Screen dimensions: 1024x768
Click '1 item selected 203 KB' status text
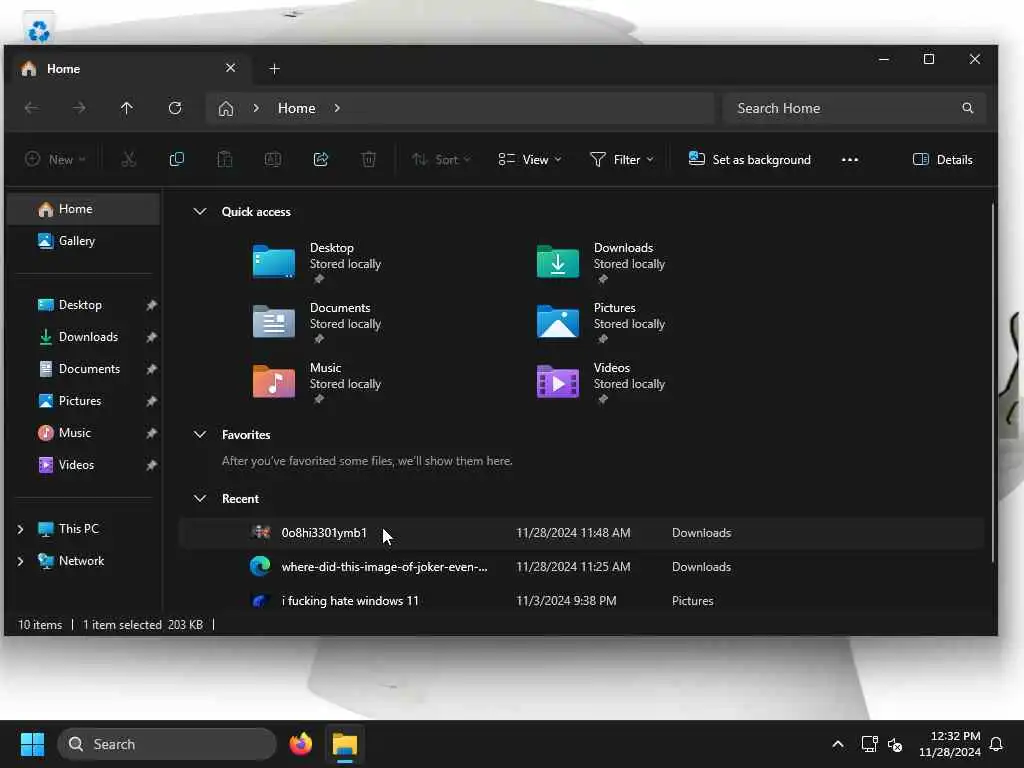(x=143, y=625)
